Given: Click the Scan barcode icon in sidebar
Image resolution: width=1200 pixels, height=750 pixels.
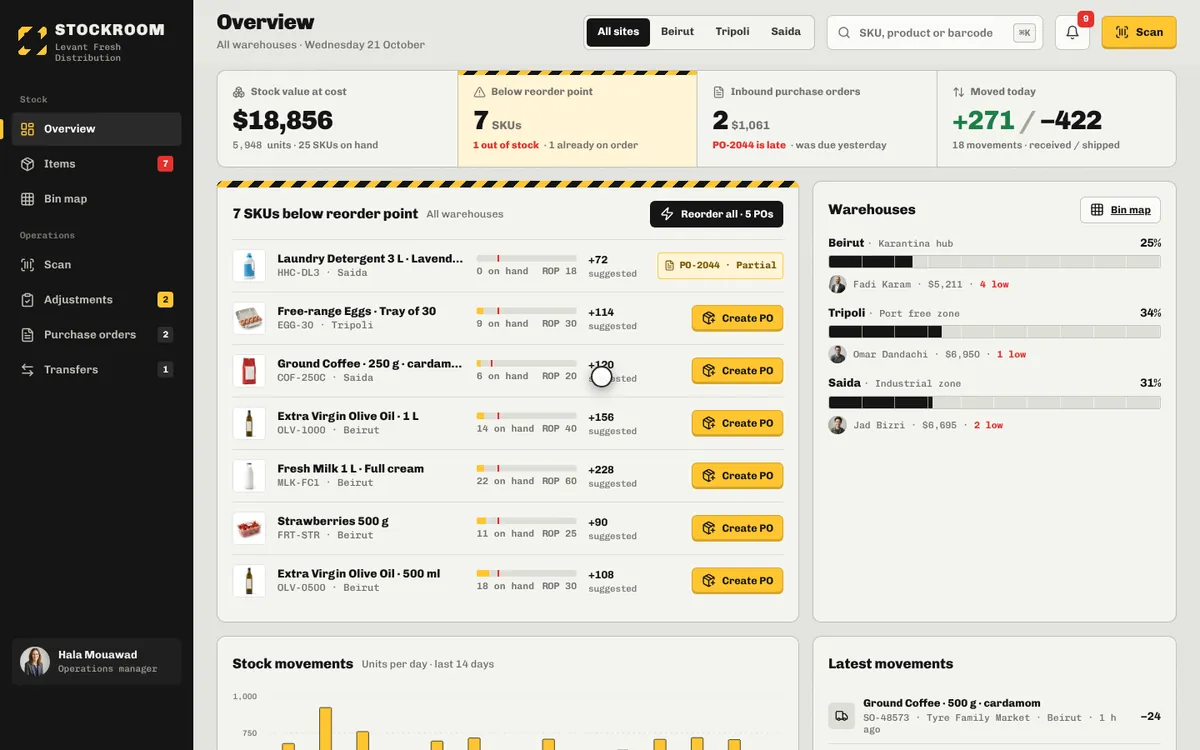Looking at the screenshot, I should coord(28,265).
